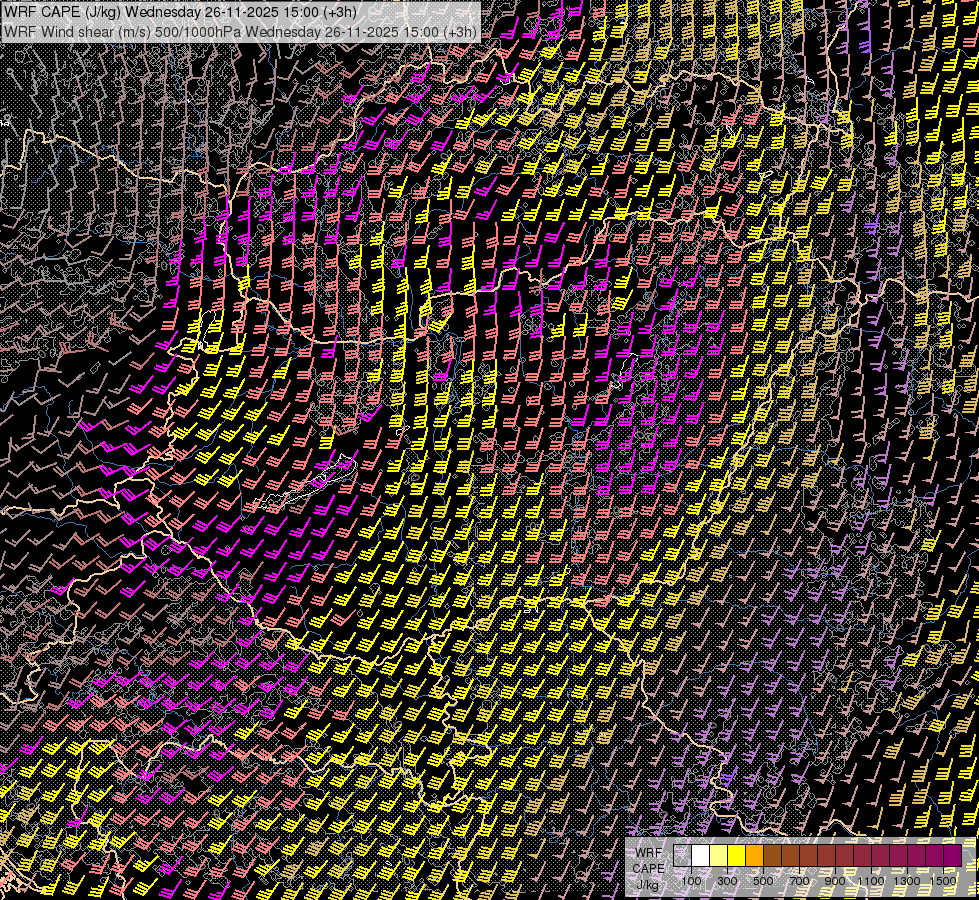Viewport: 979px width, 900px height.
Task: Select the hatched first box of the legend
Action: [x=683, y=856]
